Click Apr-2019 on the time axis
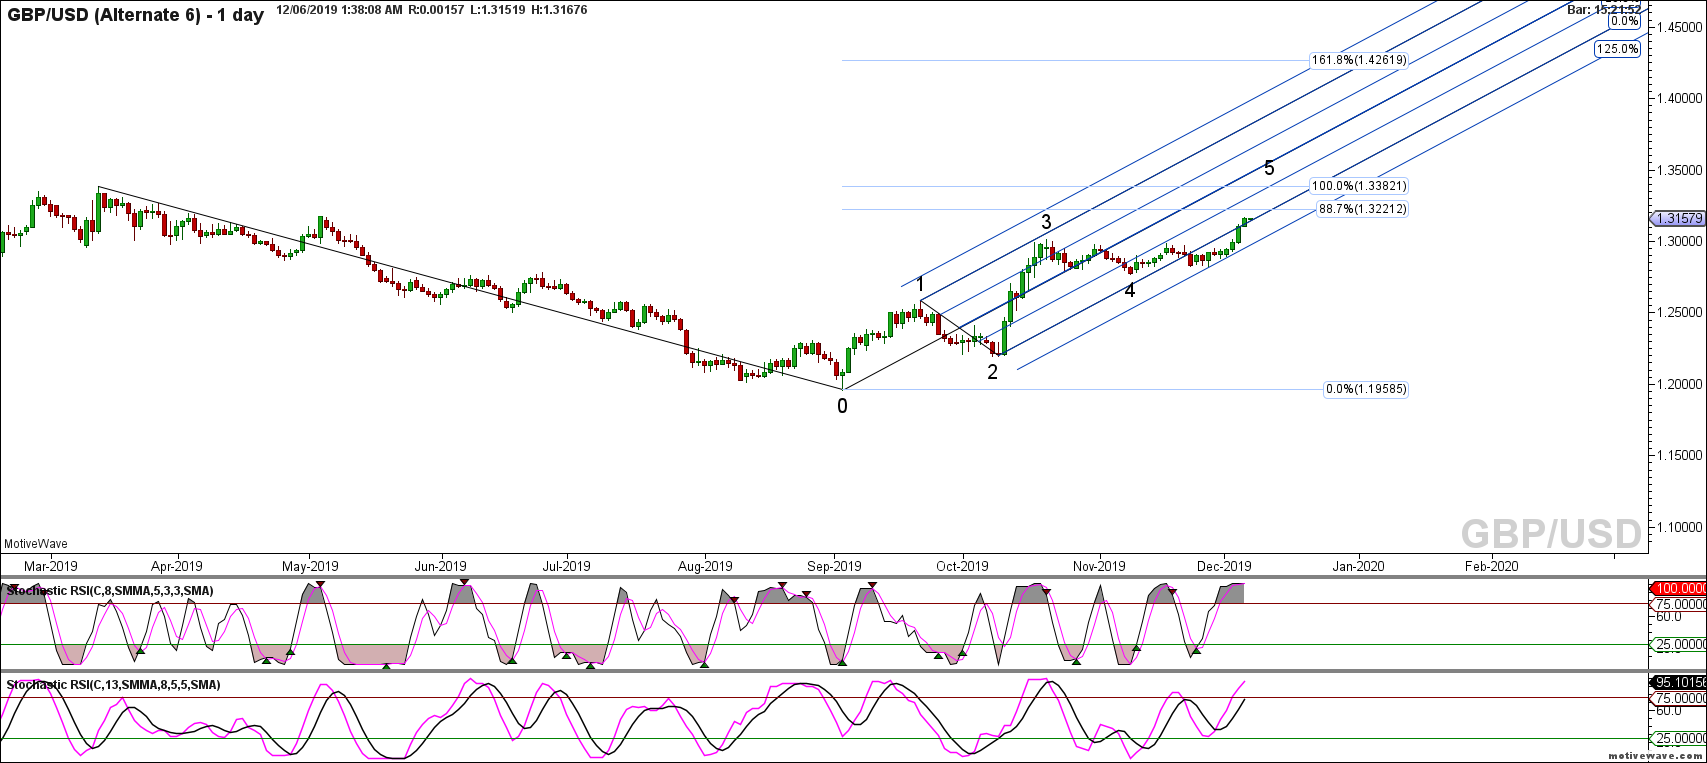The height and width of the screenshot is (763, 1707). tap(176, 565)
